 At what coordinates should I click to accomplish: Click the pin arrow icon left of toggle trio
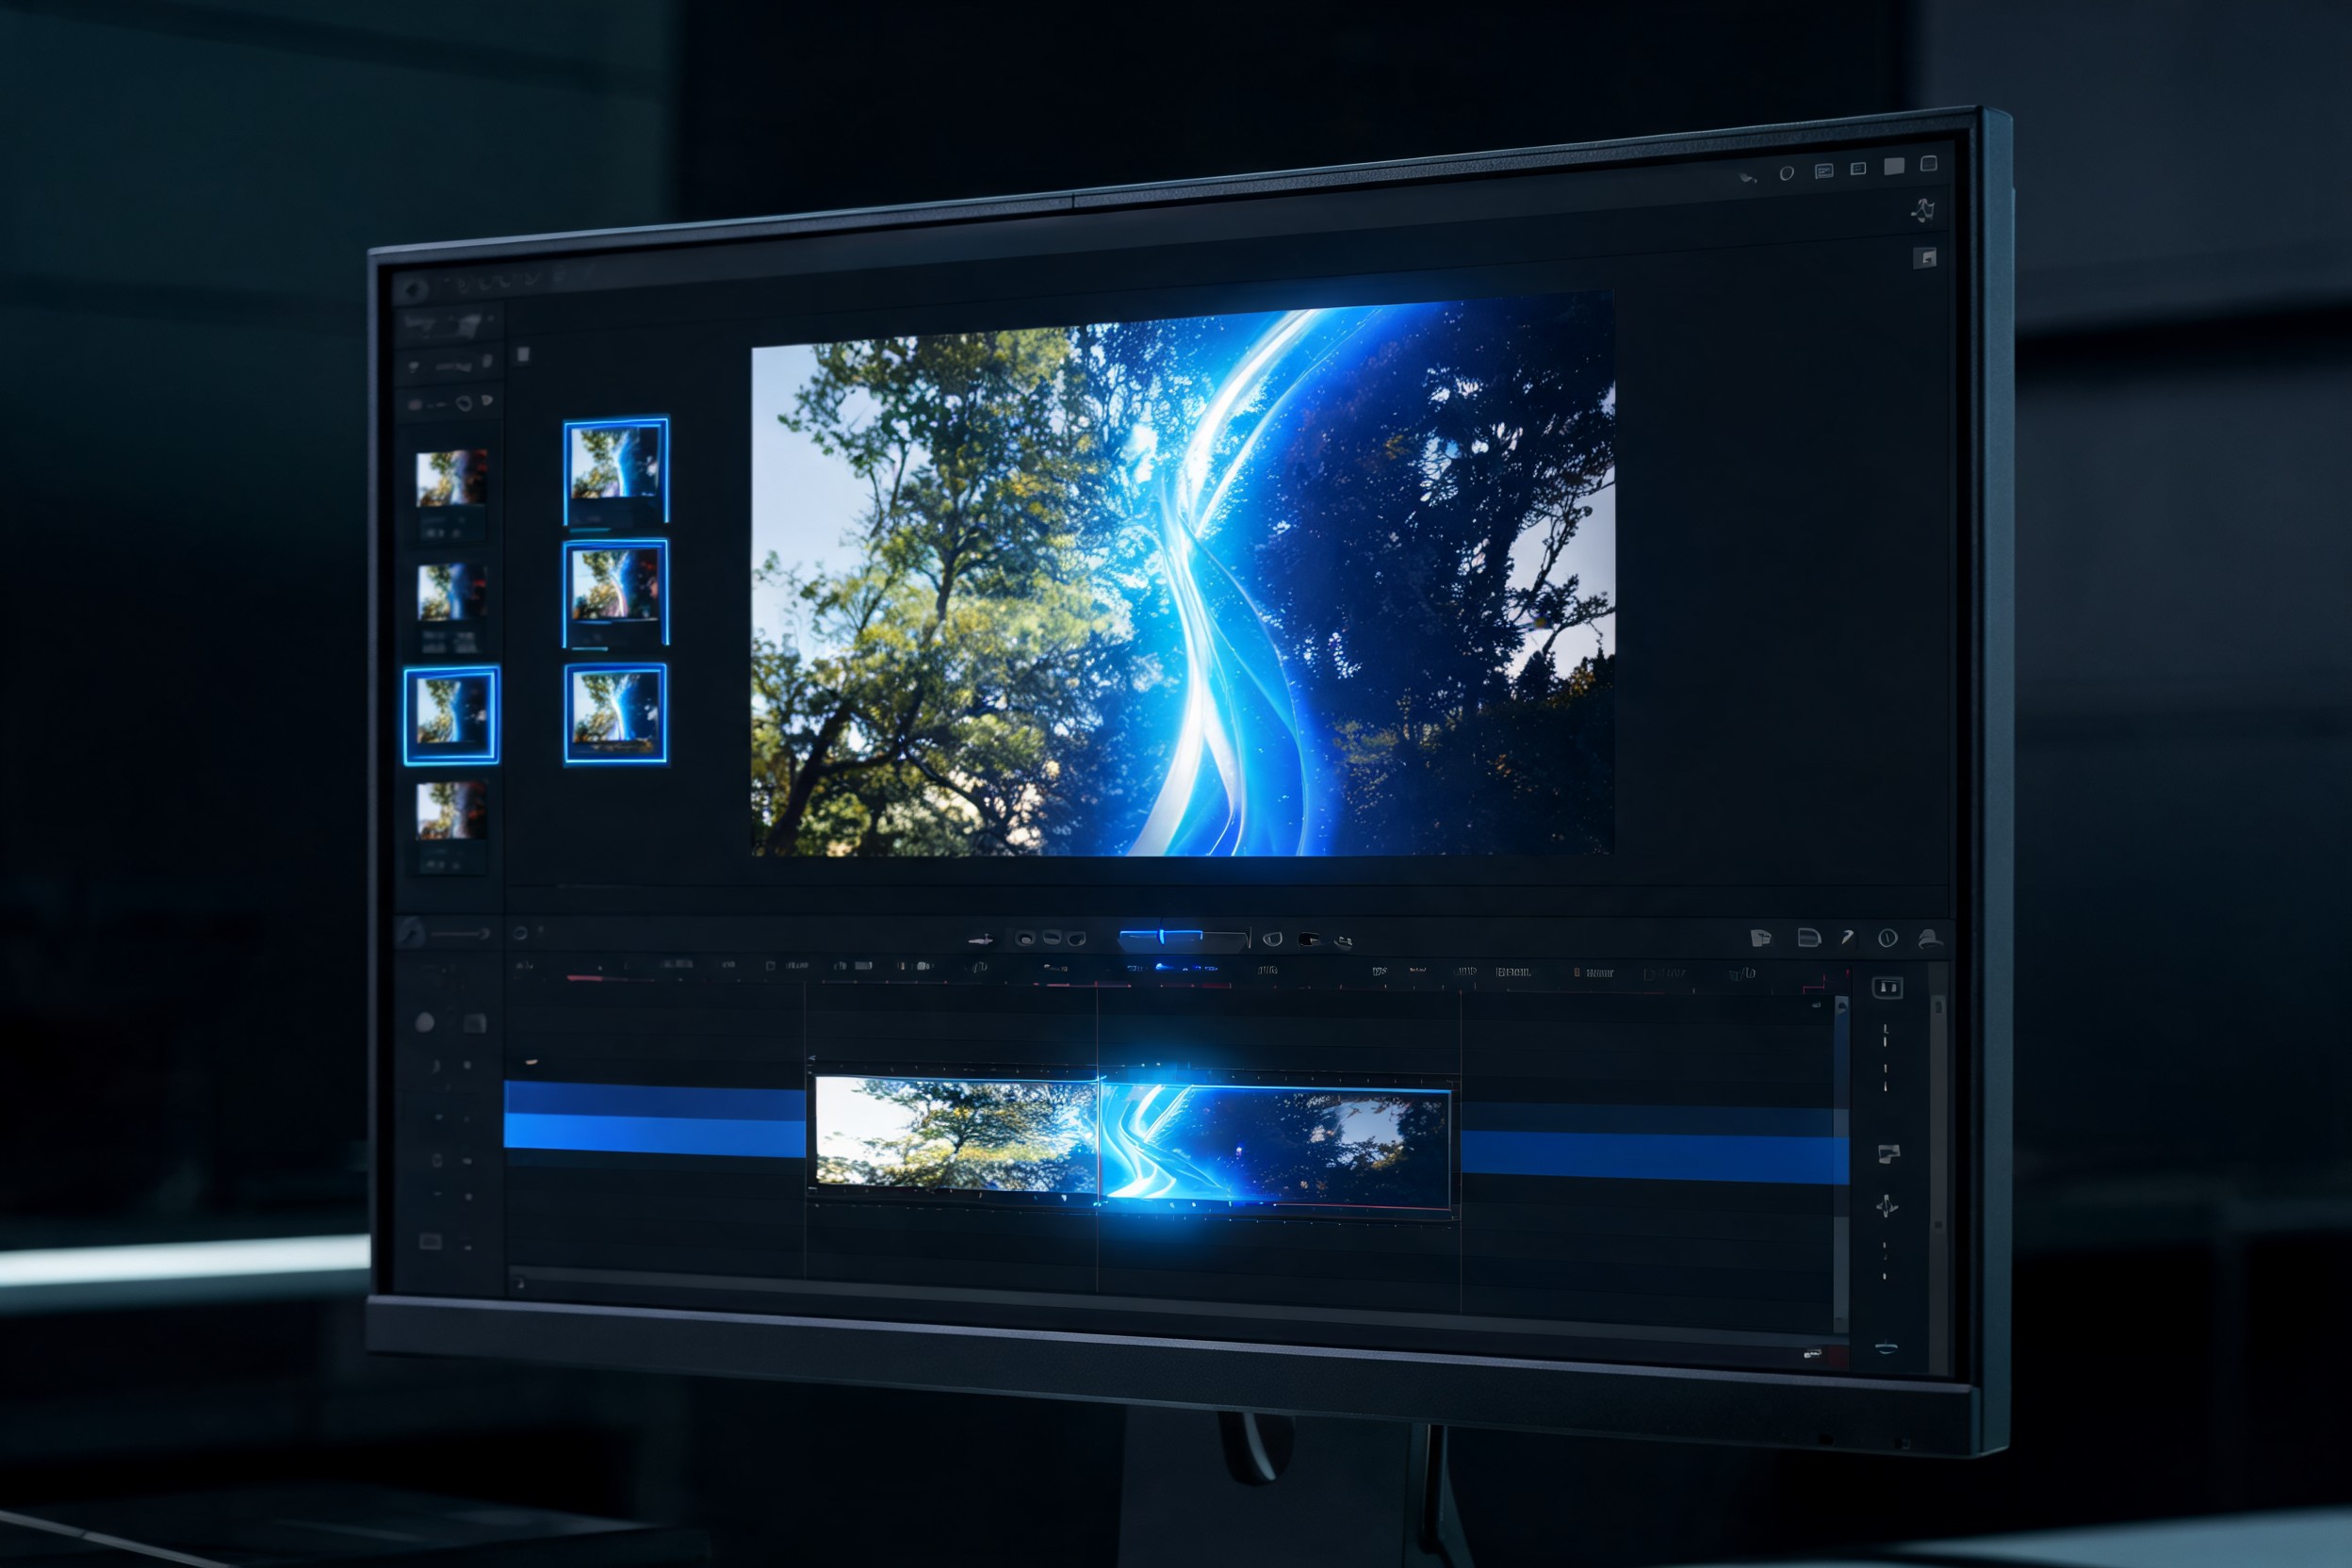[x=981, y=939]
